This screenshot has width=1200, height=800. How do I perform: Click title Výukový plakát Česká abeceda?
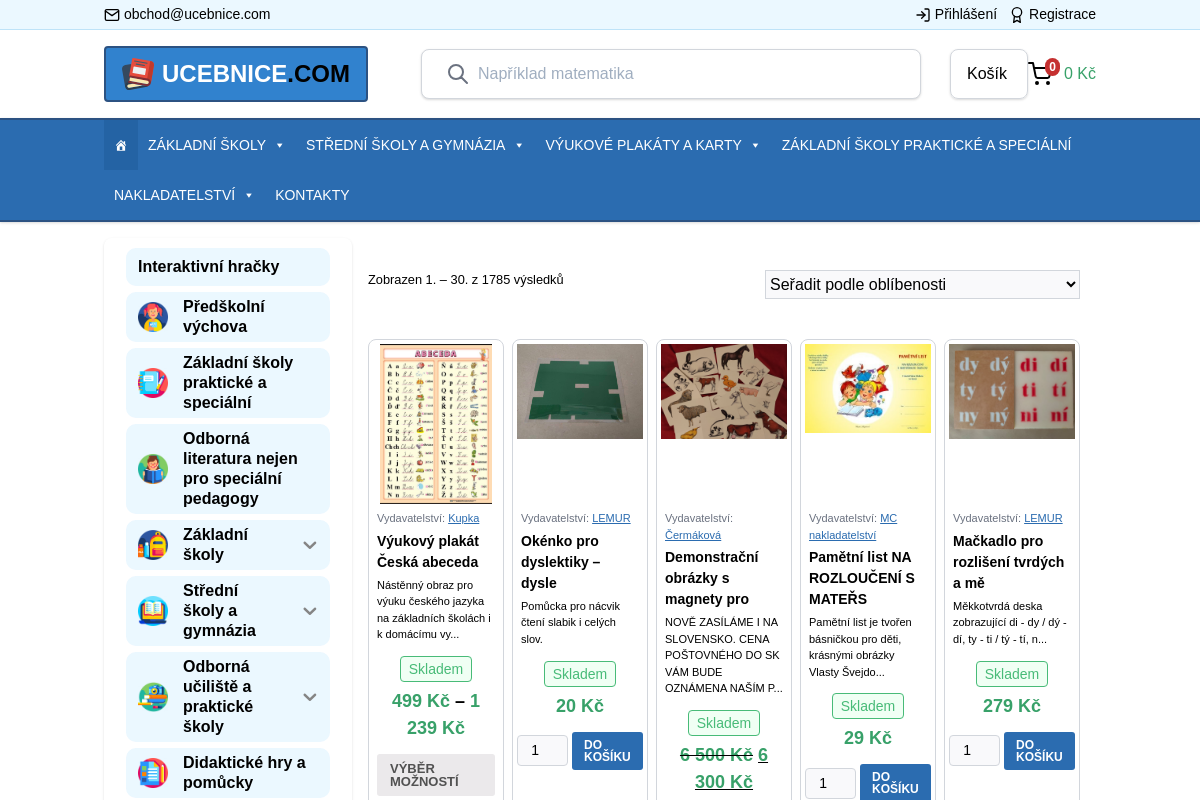(x=428, y=551)
